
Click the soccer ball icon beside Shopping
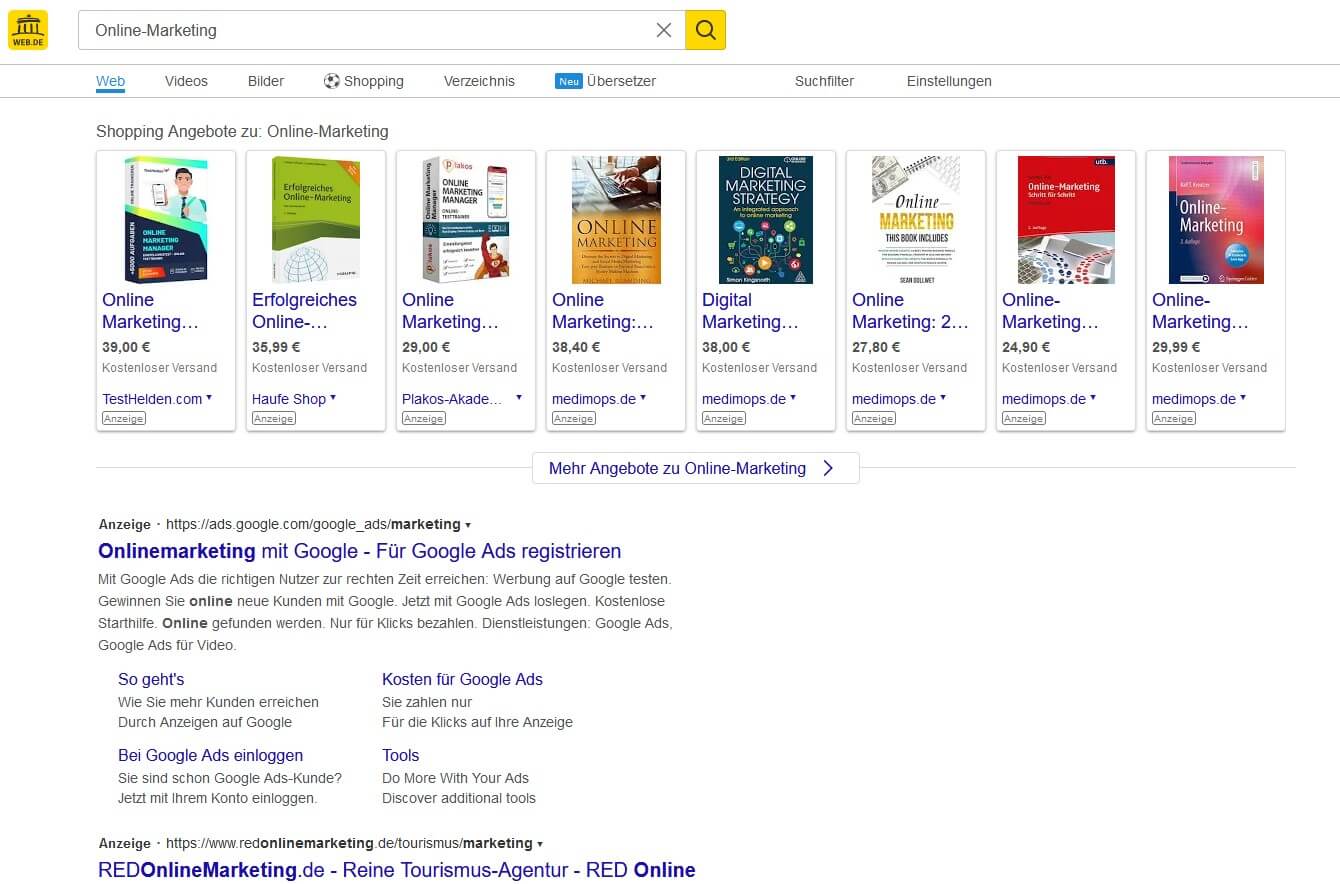332,81
